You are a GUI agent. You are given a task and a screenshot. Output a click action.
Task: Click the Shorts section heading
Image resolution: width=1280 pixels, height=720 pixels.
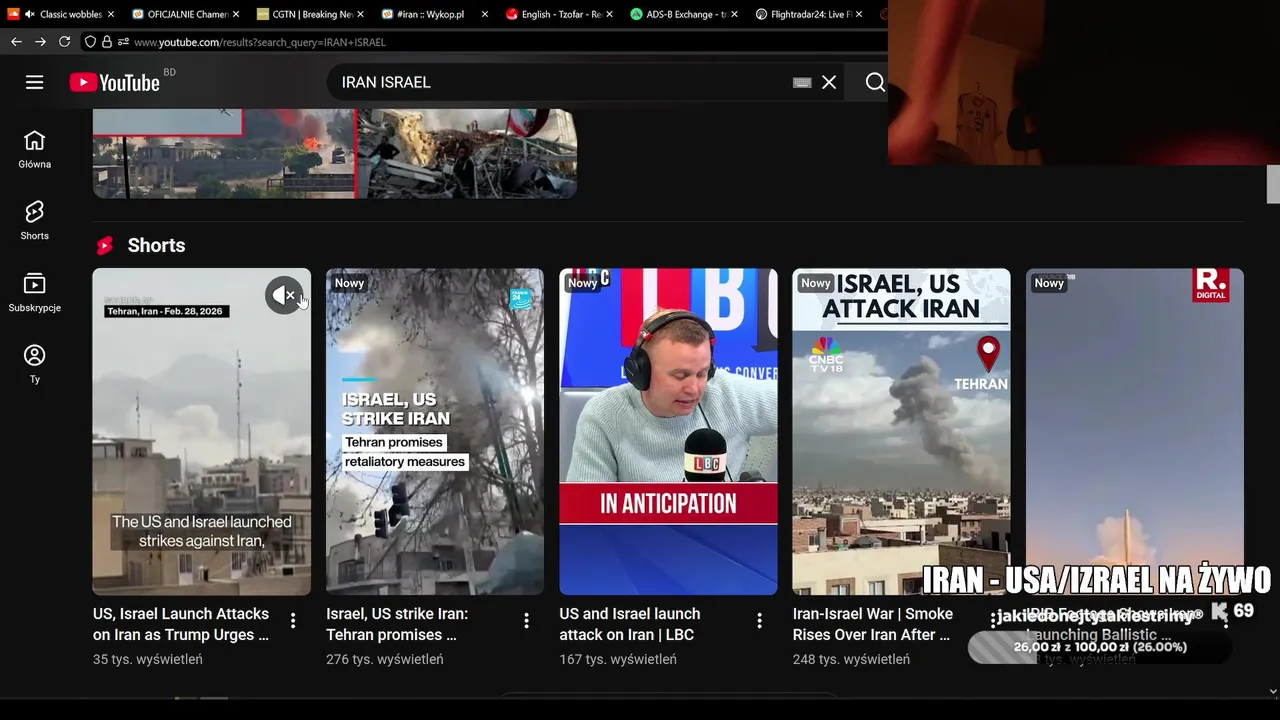click(x=156, y=245)
